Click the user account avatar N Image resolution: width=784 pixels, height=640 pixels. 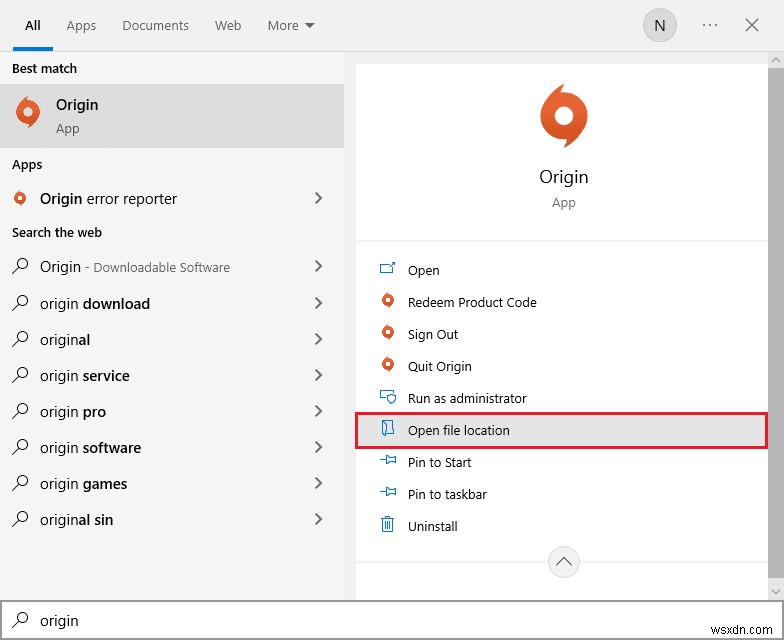659,26
